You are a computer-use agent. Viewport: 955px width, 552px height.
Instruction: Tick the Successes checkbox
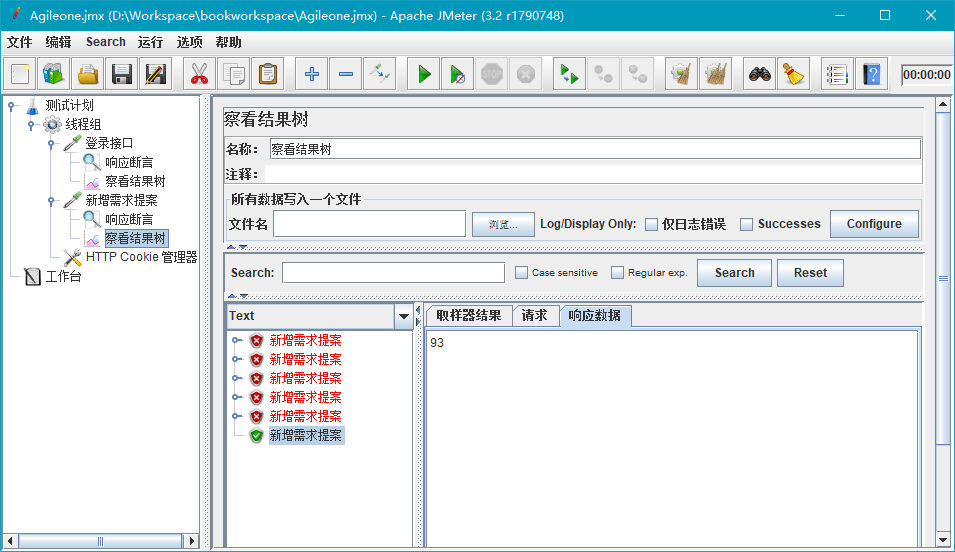click(x=746, y=224)
